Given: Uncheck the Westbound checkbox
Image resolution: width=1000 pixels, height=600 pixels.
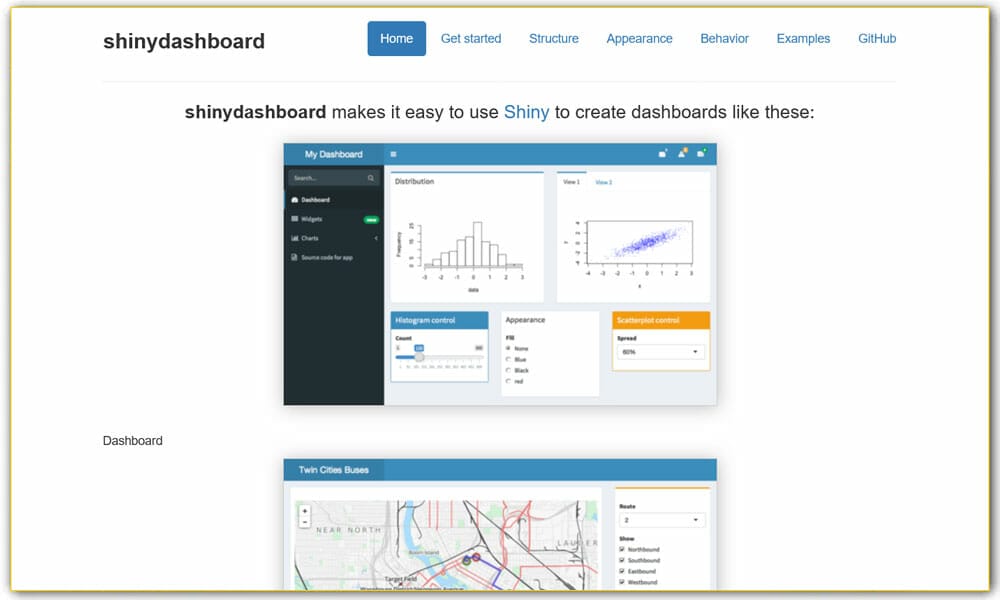Looking at the screenshot, I should [x=621, y=581].
